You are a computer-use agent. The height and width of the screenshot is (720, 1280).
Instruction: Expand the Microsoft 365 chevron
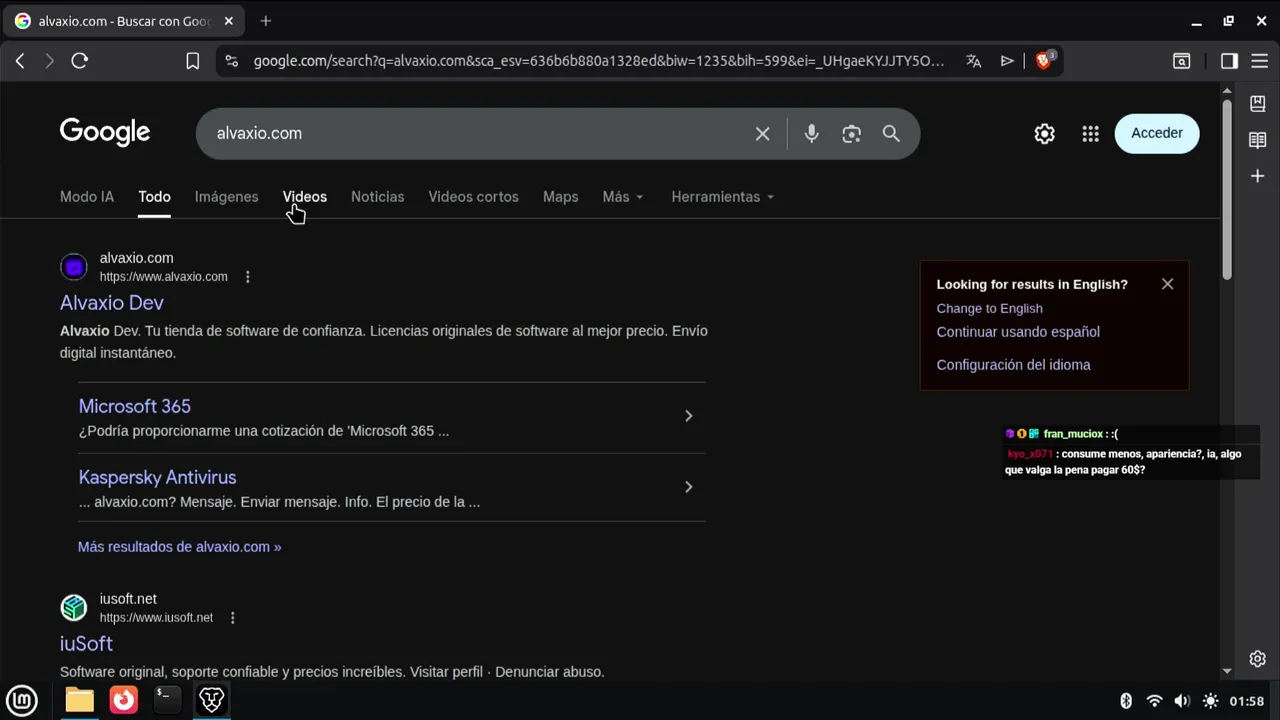tap(689, 416)
